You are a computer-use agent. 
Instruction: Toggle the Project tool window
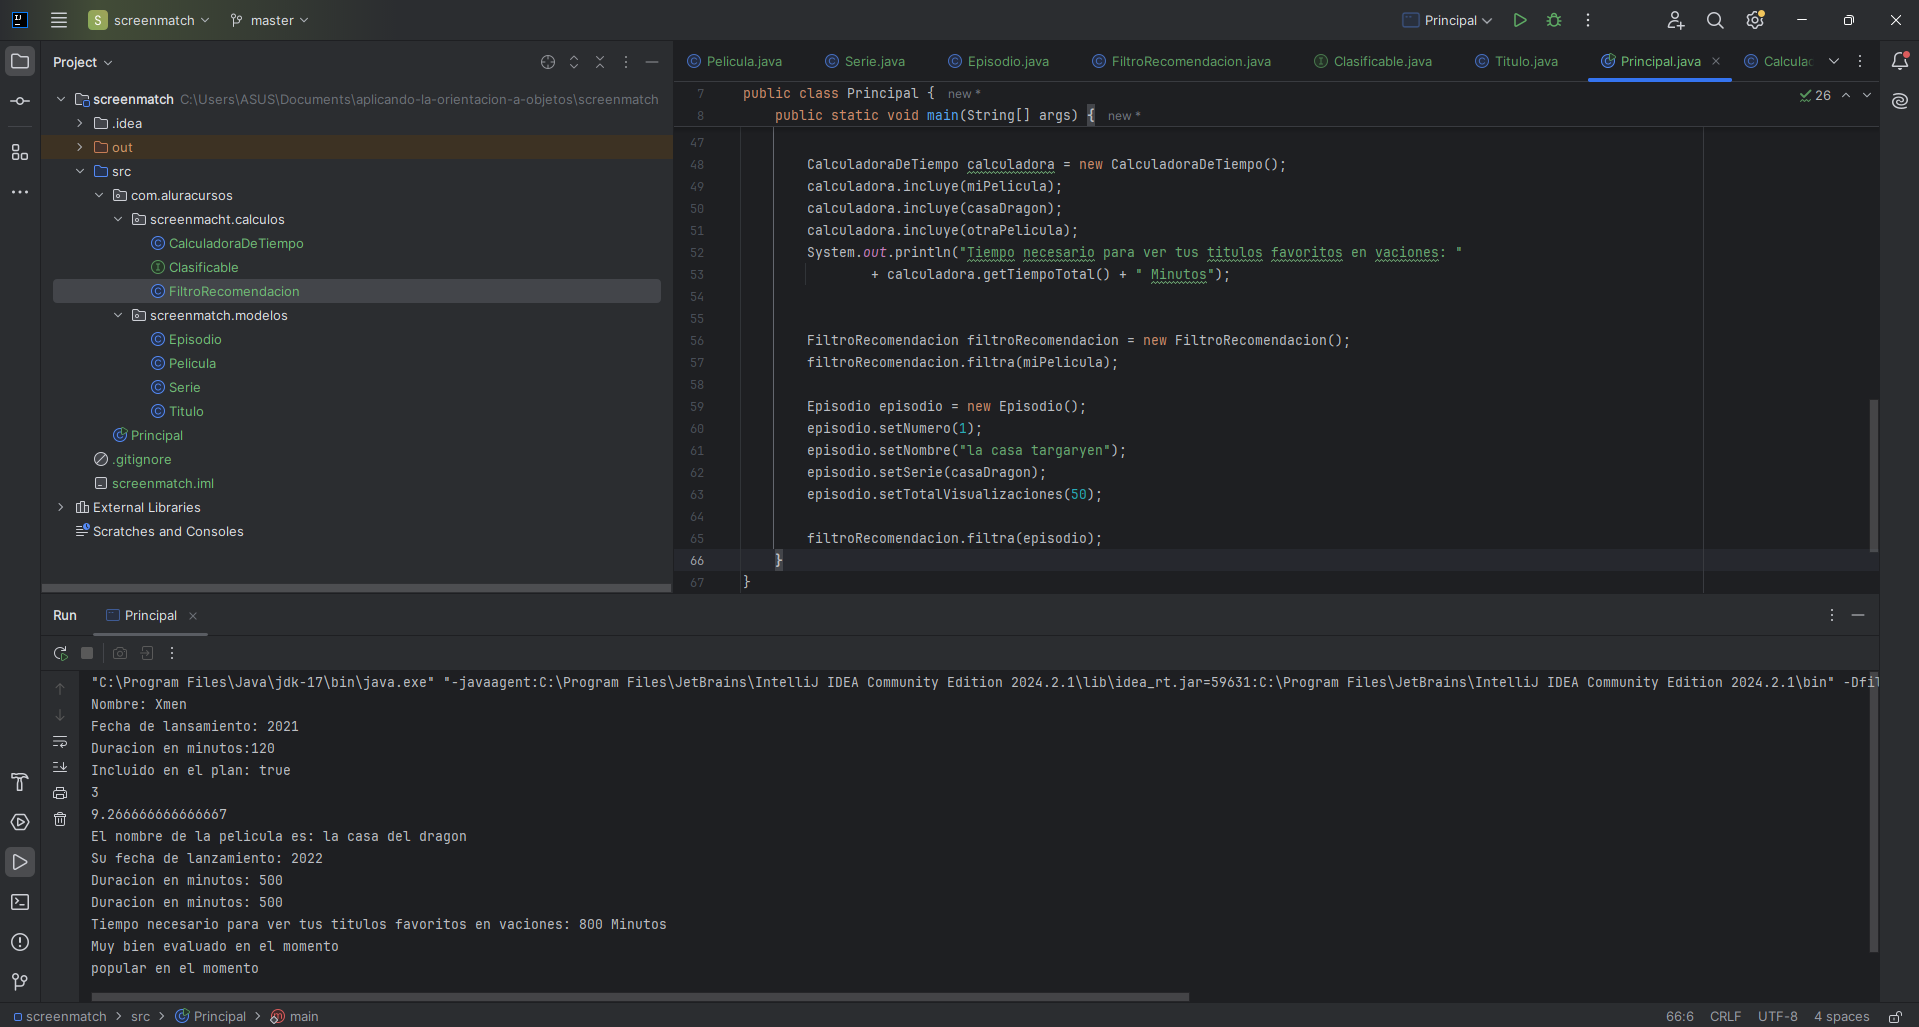20,61
